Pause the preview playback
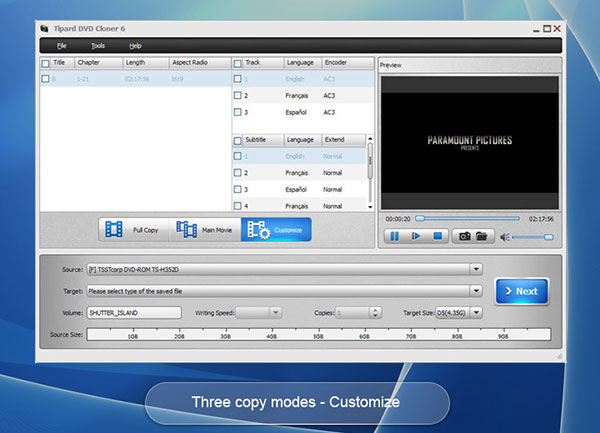The image size is (600, 433). tap(394, 236)
